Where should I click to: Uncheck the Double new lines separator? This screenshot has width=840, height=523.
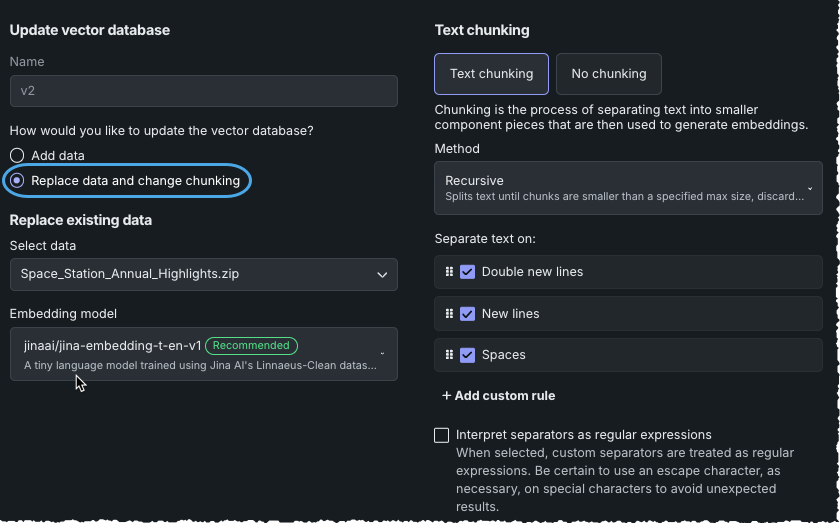(x=467, y=272)
